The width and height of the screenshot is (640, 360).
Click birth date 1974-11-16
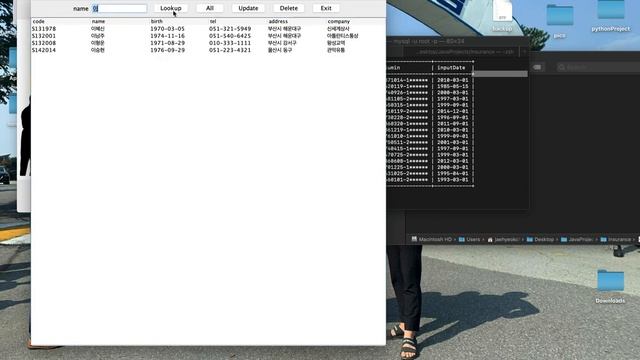167,36
